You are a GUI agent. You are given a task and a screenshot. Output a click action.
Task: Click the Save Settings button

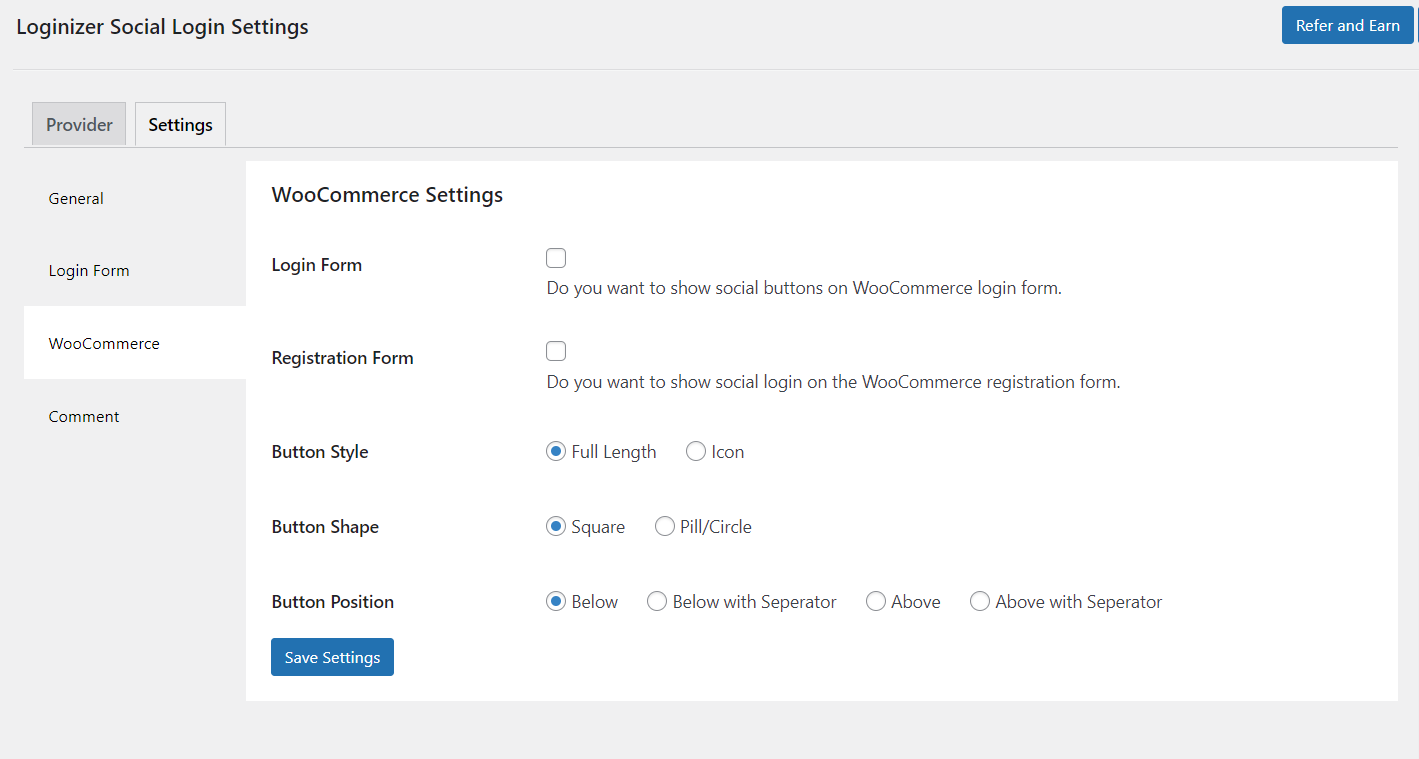332,657
